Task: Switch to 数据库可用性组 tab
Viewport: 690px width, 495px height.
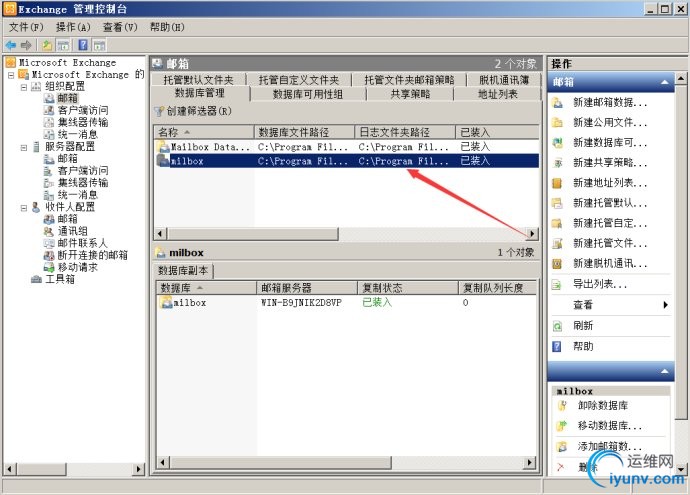Action: tap(308, 94)
